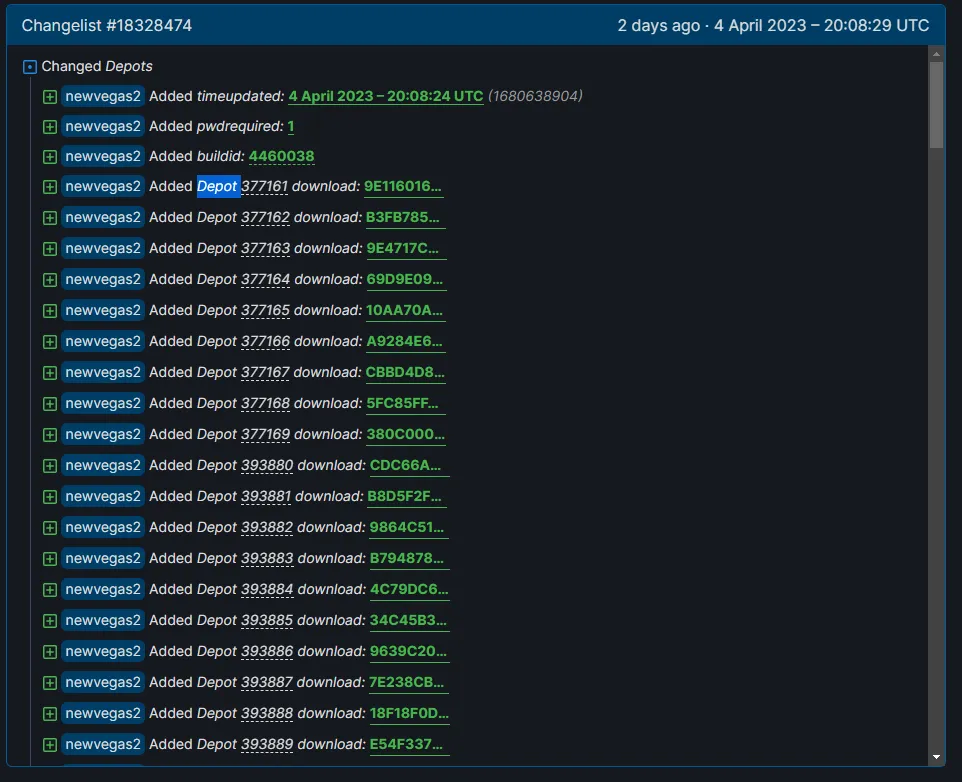Click plus icon for Depot 393885 row
Screen dimensions: 962x782
pos(50,621)
